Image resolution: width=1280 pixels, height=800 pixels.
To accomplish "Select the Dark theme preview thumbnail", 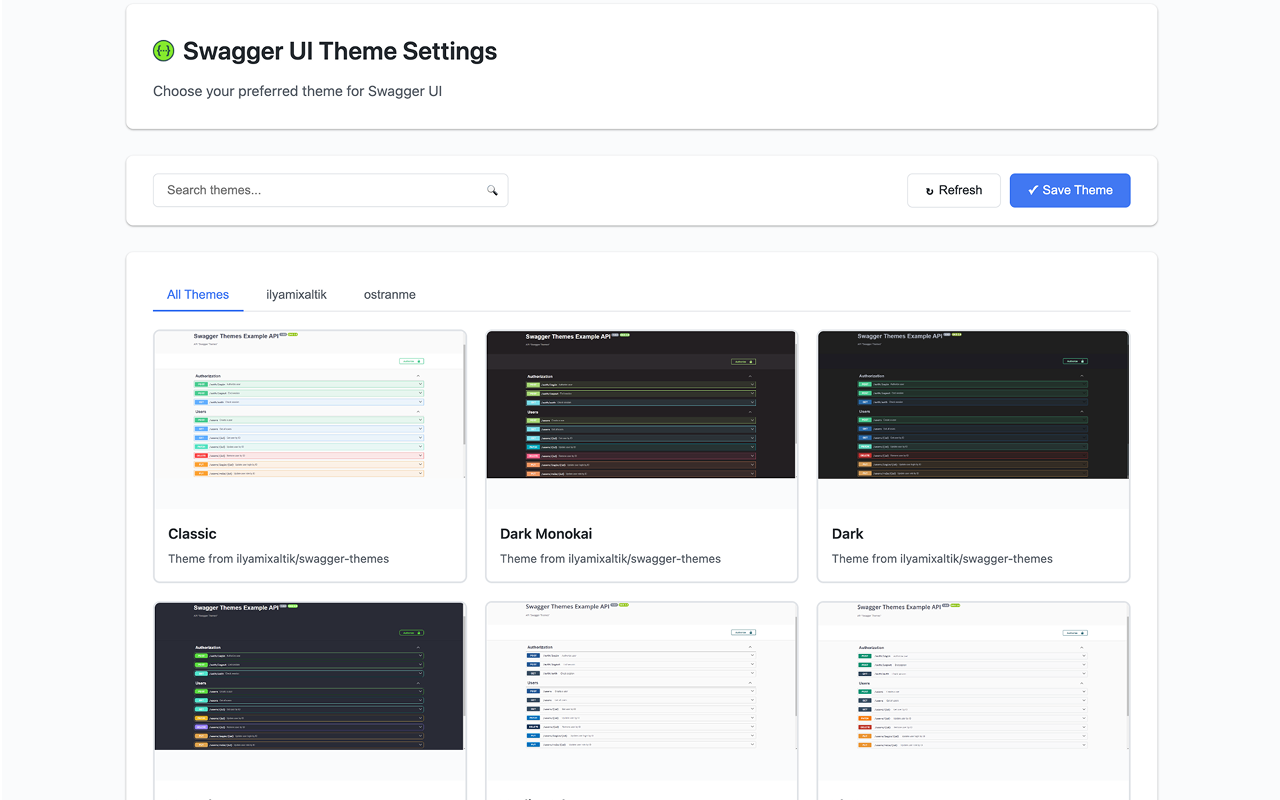I will tap(973, 404).
